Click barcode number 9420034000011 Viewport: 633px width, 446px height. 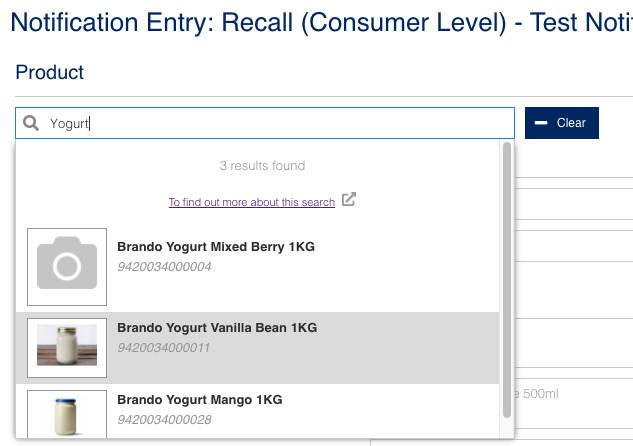point(163,348)
